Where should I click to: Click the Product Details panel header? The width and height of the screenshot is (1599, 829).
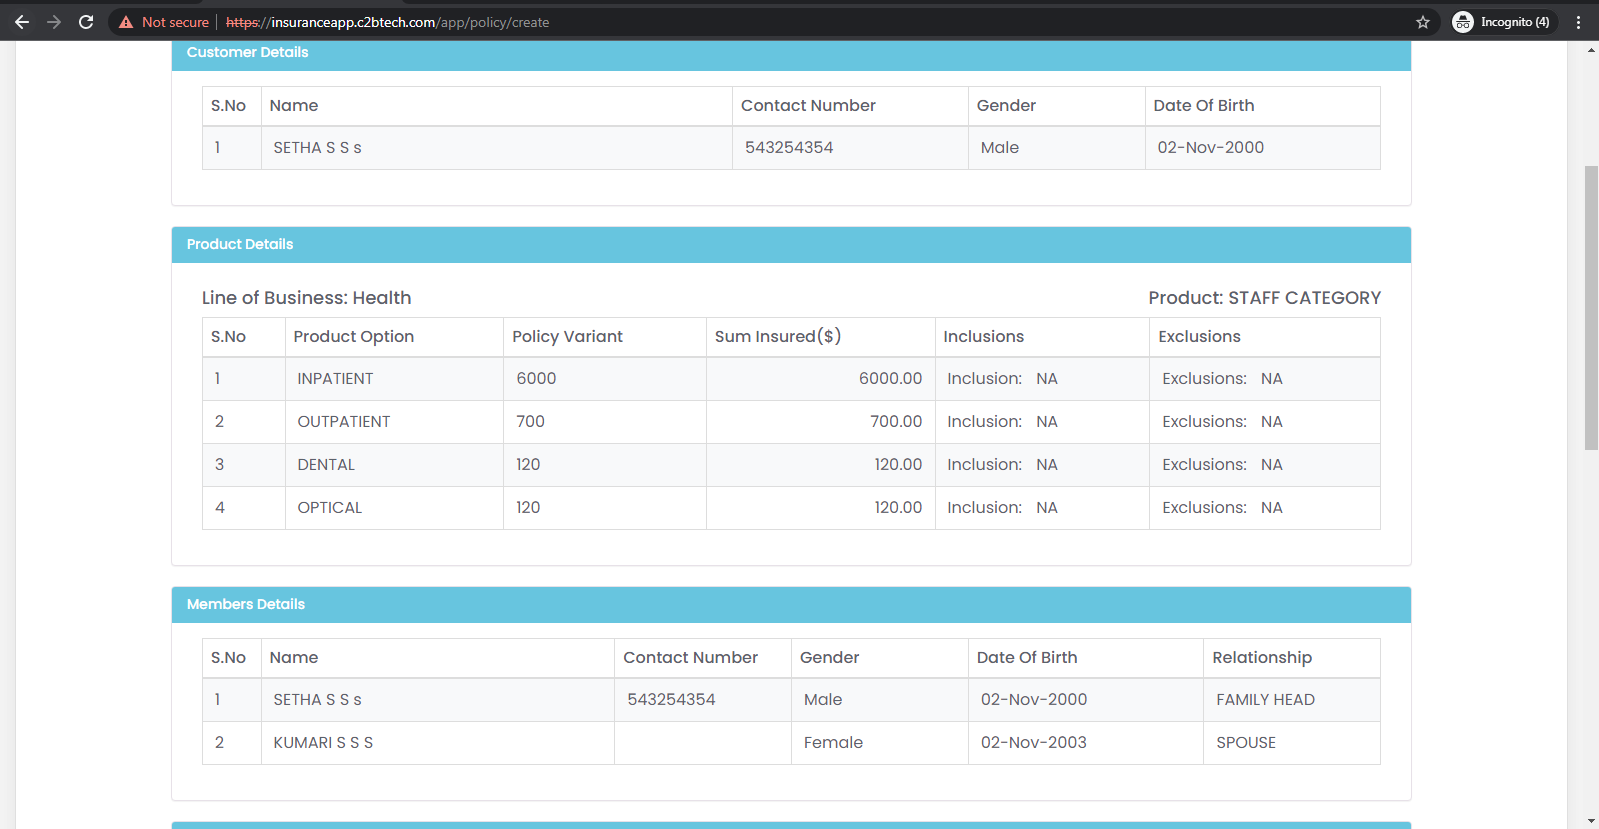pyautogui.click(x=791, y=245)
